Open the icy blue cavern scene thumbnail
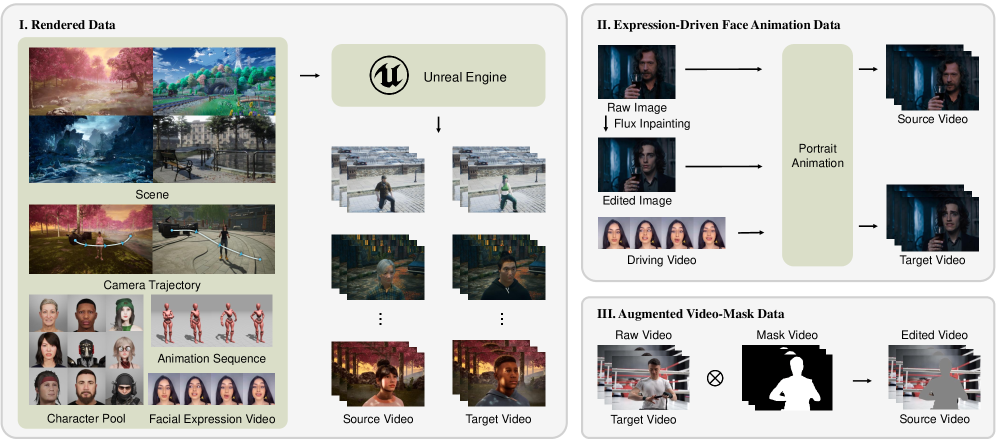The width and height of the screenshot is (996, 441). point(91,149)
